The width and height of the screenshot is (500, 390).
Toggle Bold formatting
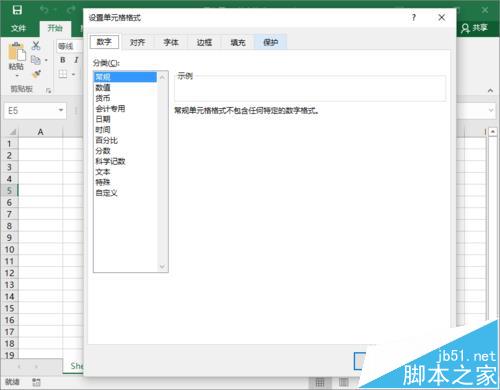[63, 60]
